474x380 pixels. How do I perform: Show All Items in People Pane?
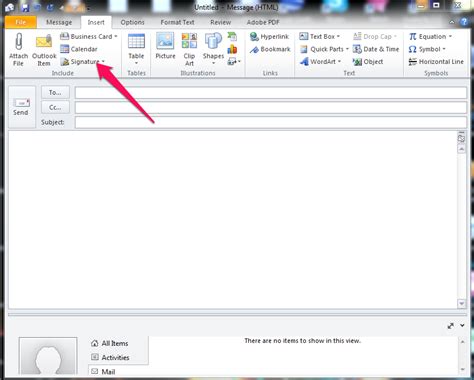(110, 343)
